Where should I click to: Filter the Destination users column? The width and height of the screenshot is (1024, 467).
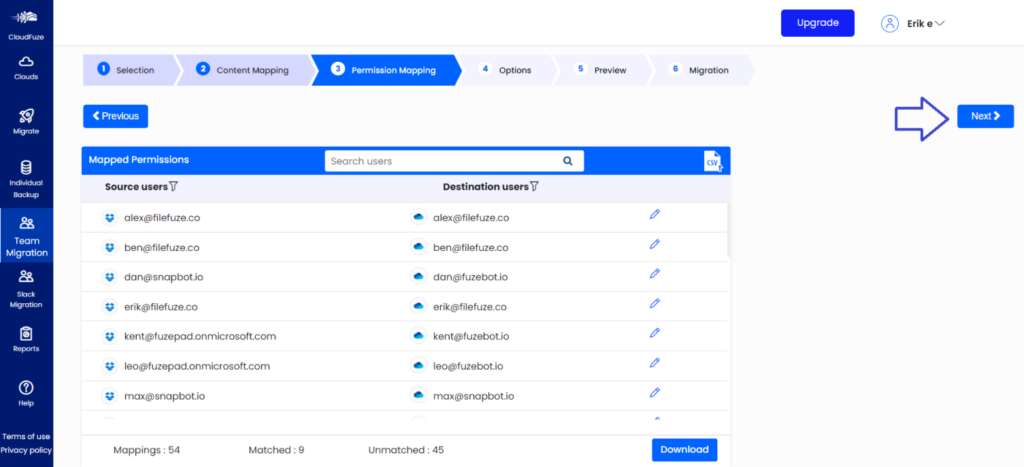click(x=534, y=186)
